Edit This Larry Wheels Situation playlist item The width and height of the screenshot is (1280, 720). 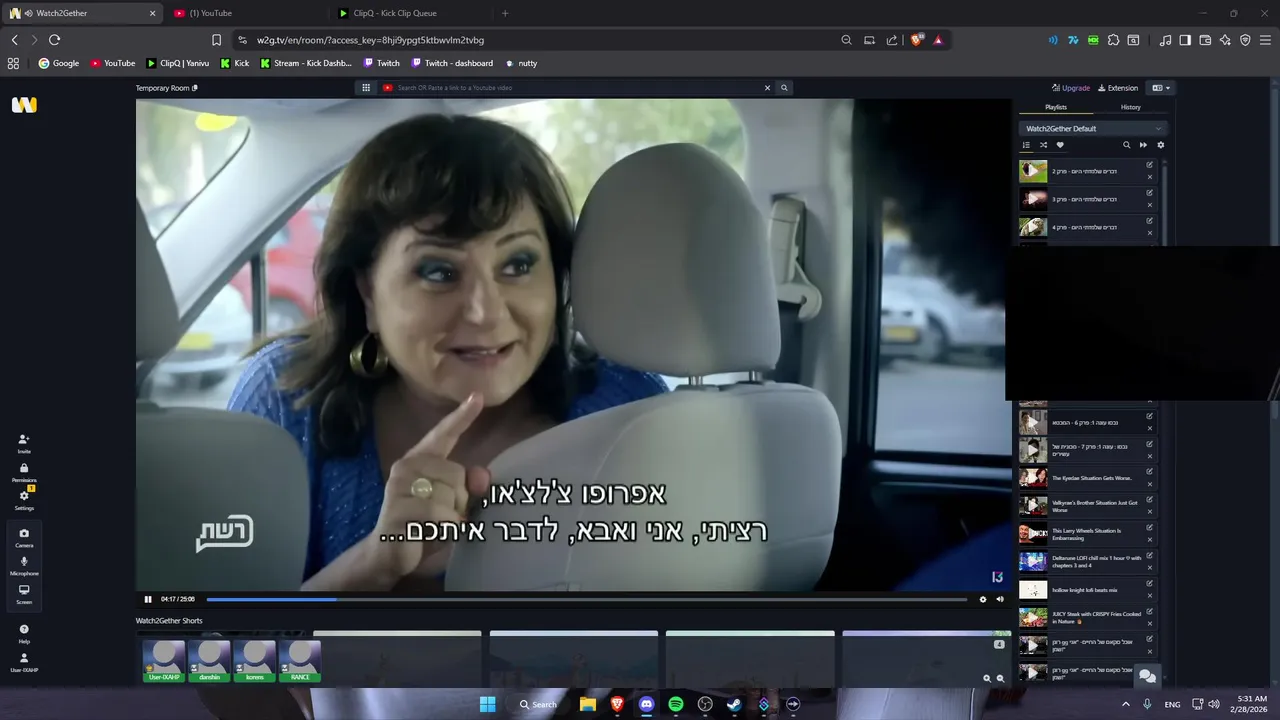1149,528
